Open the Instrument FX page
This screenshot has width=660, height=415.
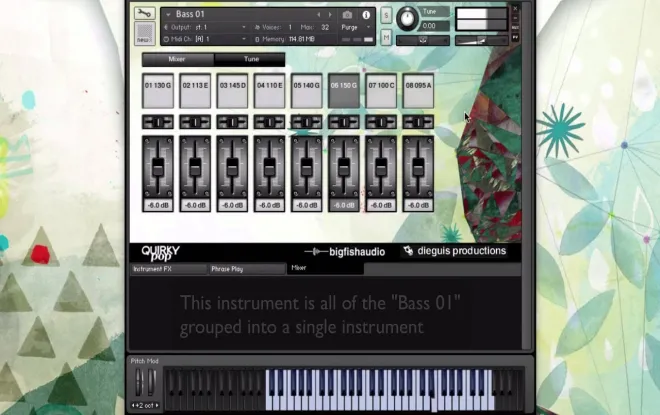168,269
